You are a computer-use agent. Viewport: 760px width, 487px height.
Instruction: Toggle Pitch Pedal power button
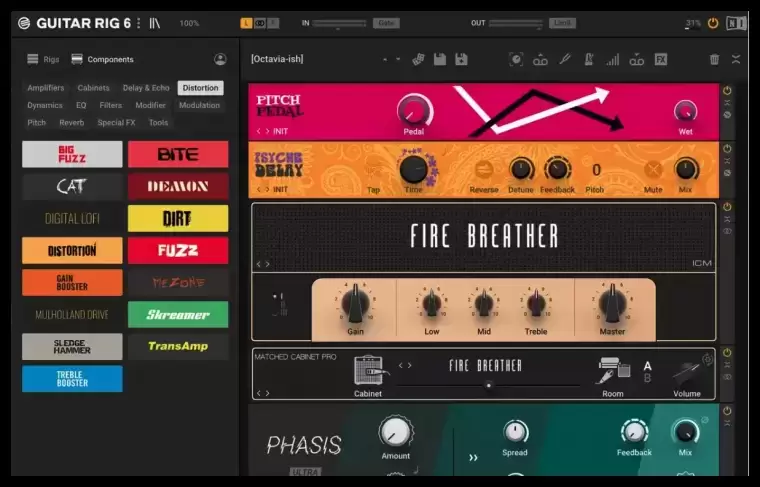(727, 91)
